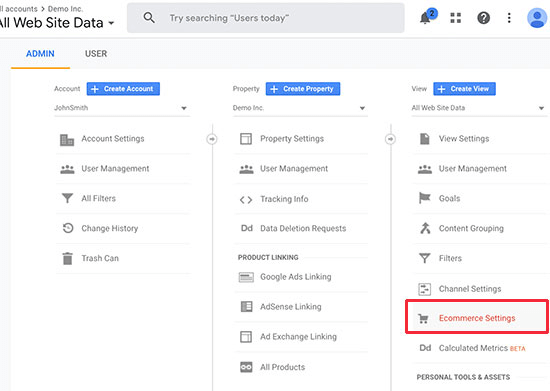Switch to the ADMIN tab
Viewport: 550px width, 391px height.
40,54
